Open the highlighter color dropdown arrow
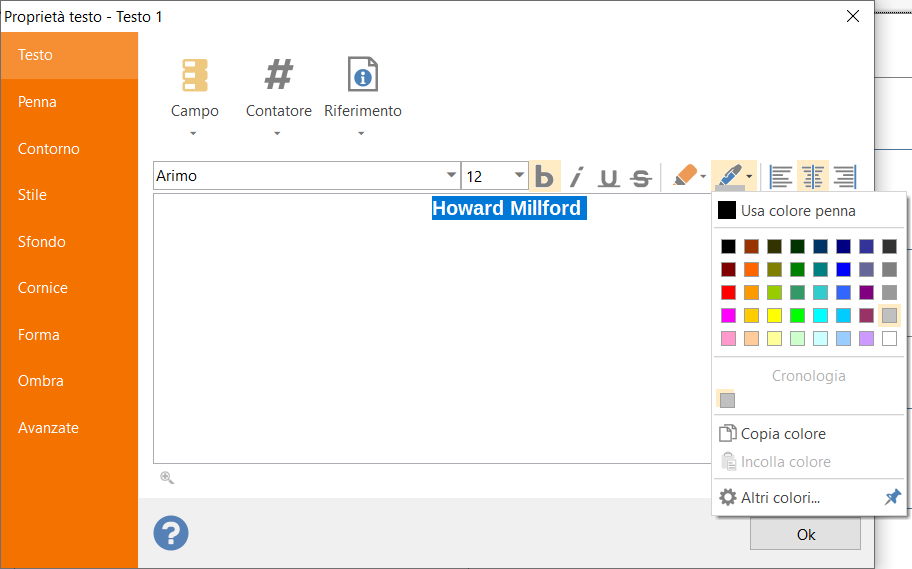The image size is (912, 569). (703, 177)
